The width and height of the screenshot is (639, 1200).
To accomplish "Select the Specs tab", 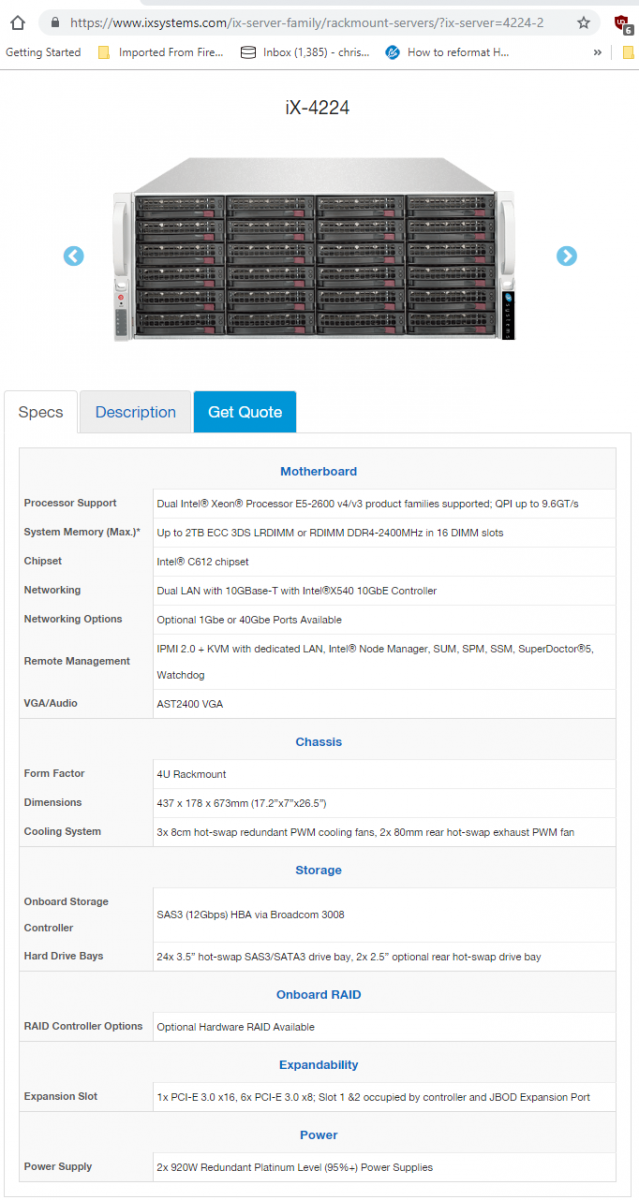I will (41, 412).
